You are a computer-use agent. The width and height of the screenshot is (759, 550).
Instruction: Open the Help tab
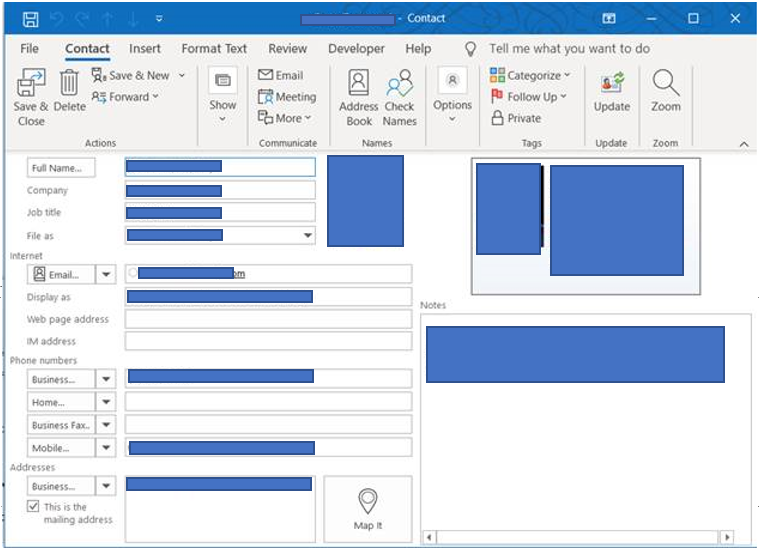(x=418, y=48)
